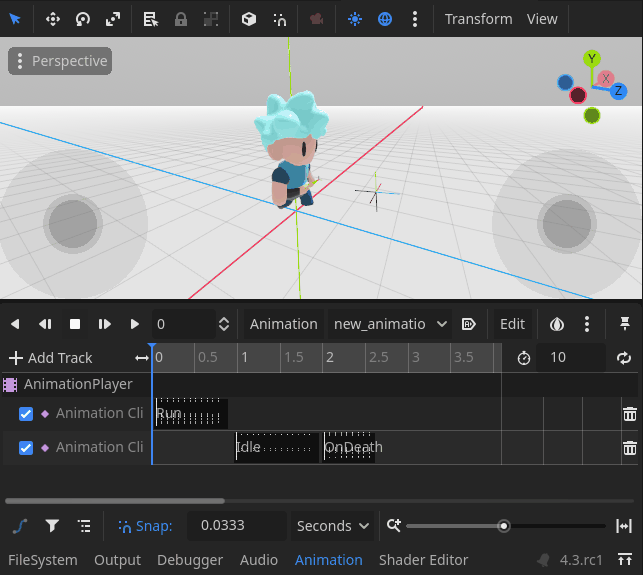Select the Idle animation clip

click(x=277, y=447)
